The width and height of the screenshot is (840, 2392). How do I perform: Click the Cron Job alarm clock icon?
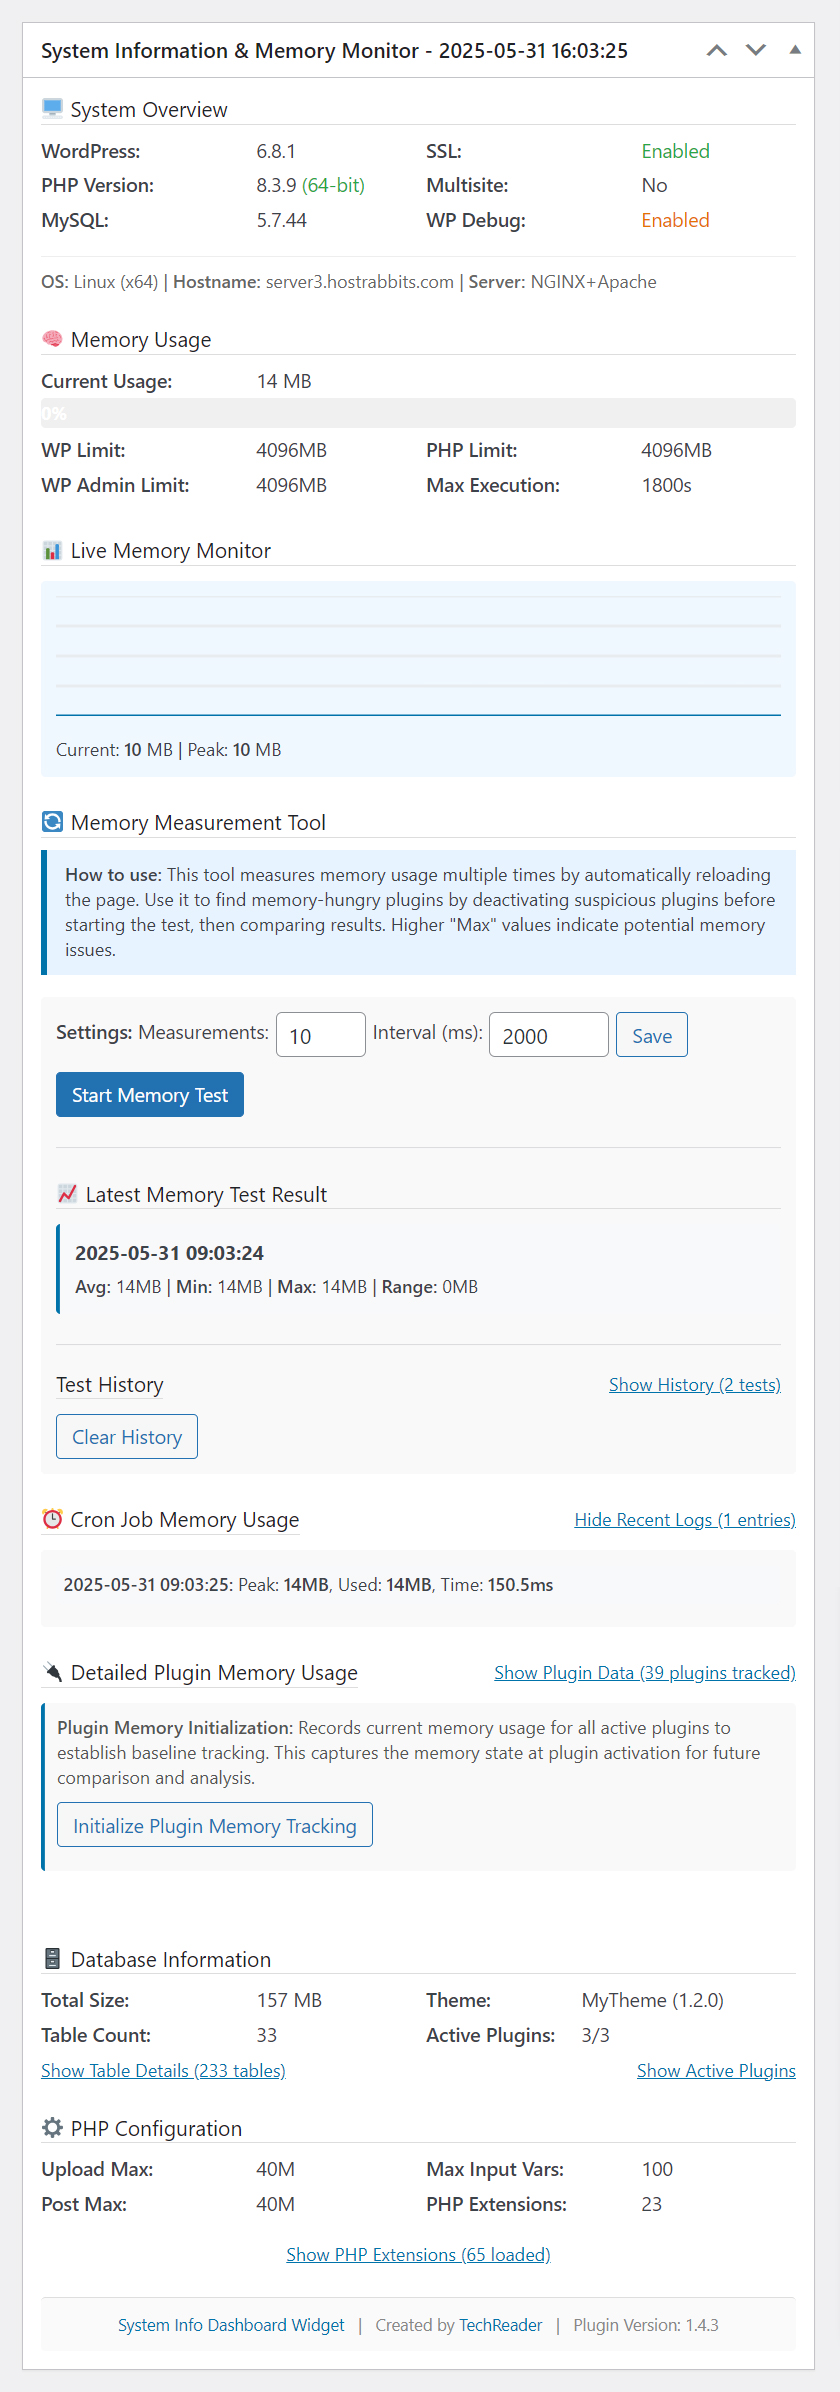coord(52,1519)
